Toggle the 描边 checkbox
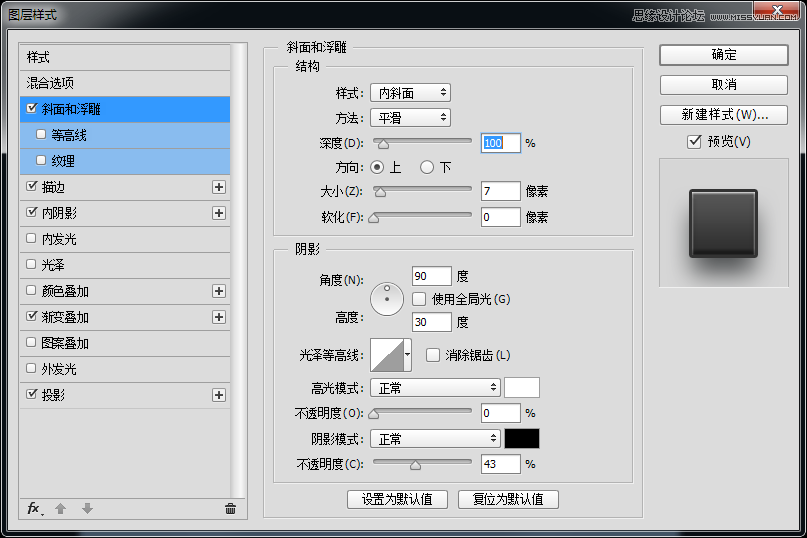The width and height of the screenshot is (807, 538). [31, 186]
